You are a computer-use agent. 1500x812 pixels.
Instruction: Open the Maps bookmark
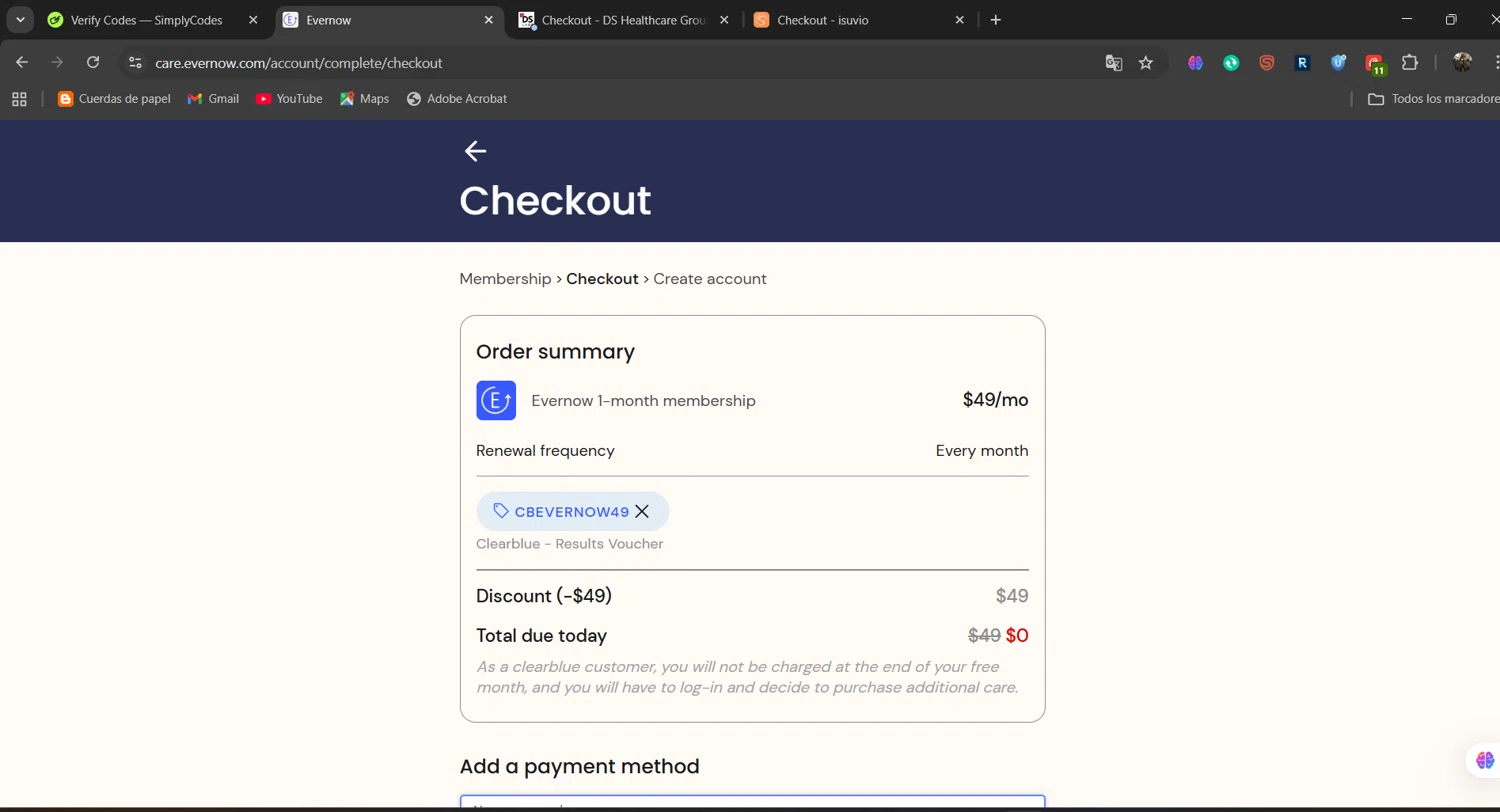(364, 99)
